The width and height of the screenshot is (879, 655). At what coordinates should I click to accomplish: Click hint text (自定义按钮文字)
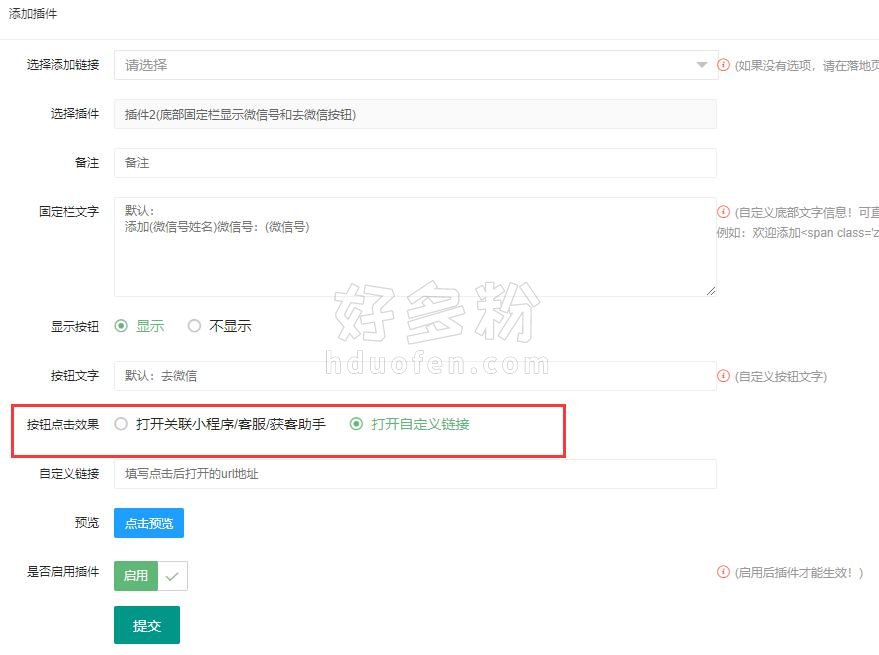781,376
